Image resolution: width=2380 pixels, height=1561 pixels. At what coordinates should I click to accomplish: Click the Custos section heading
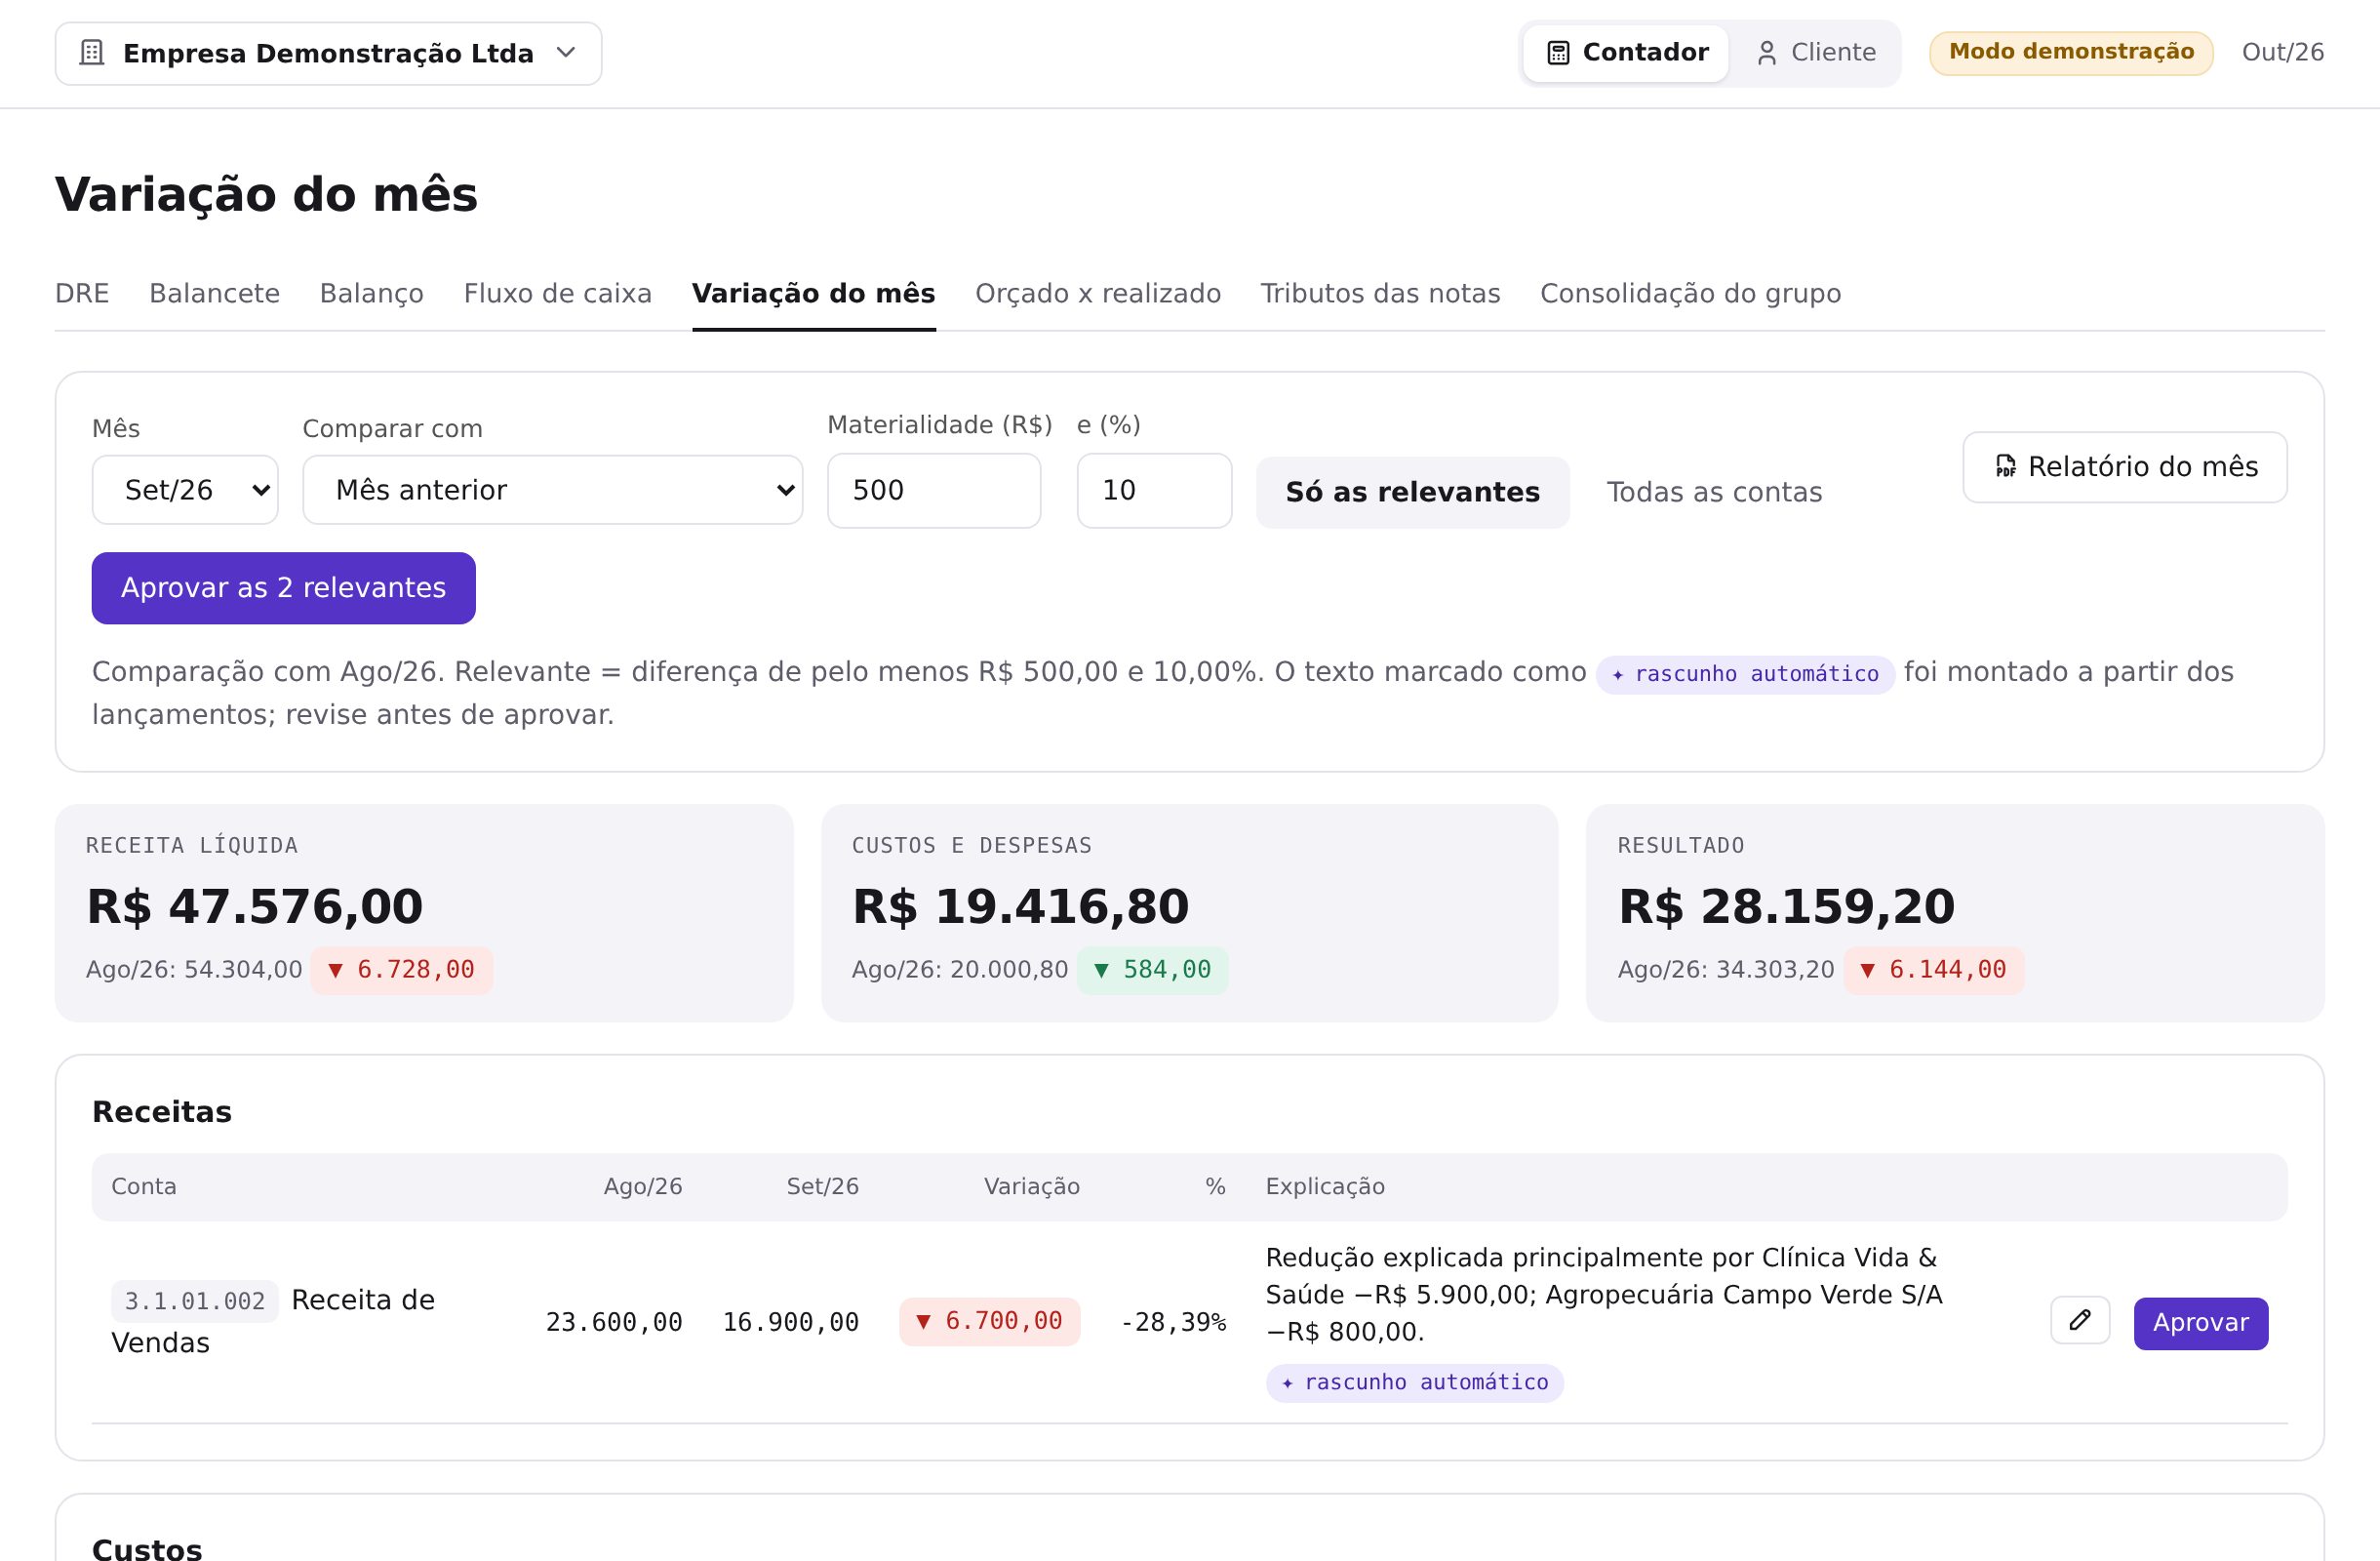point(147,1548)
